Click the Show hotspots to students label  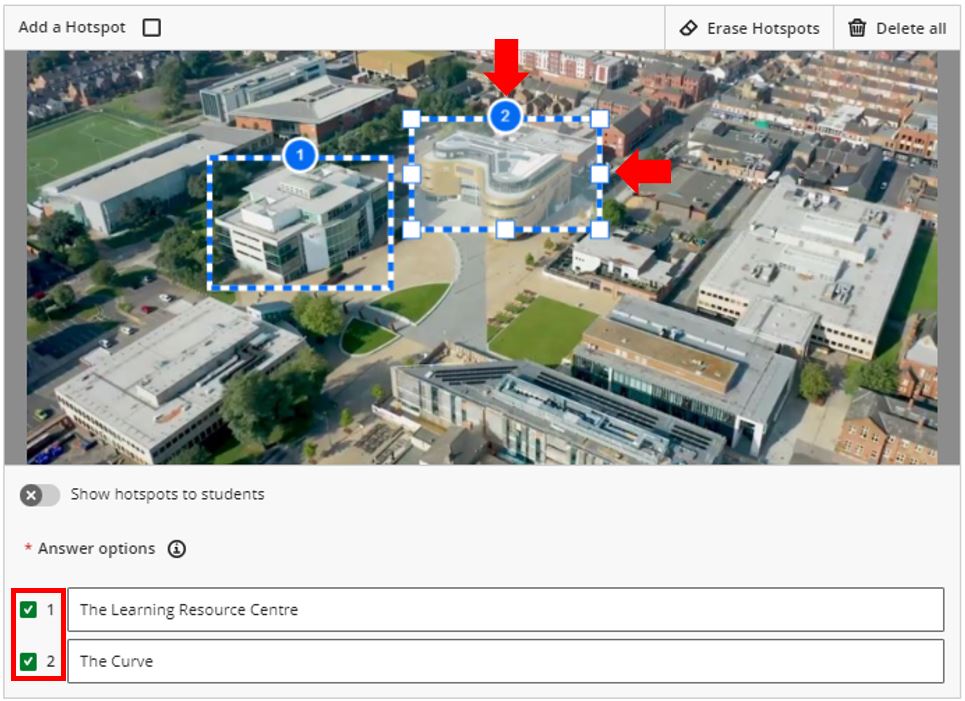(167, 494)
